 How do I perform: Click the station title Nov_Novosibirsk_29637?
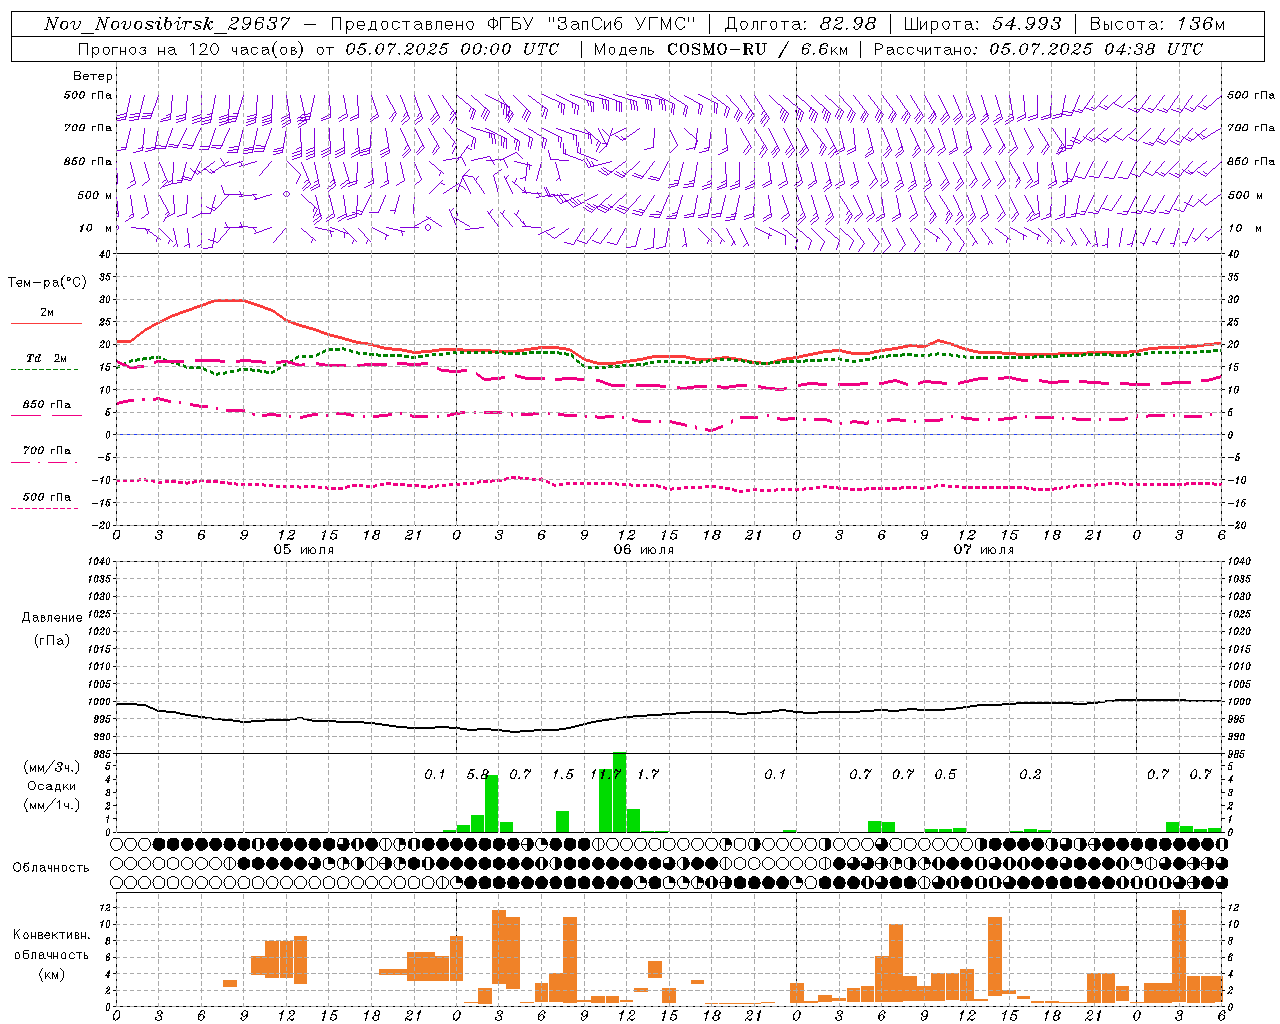168,24
